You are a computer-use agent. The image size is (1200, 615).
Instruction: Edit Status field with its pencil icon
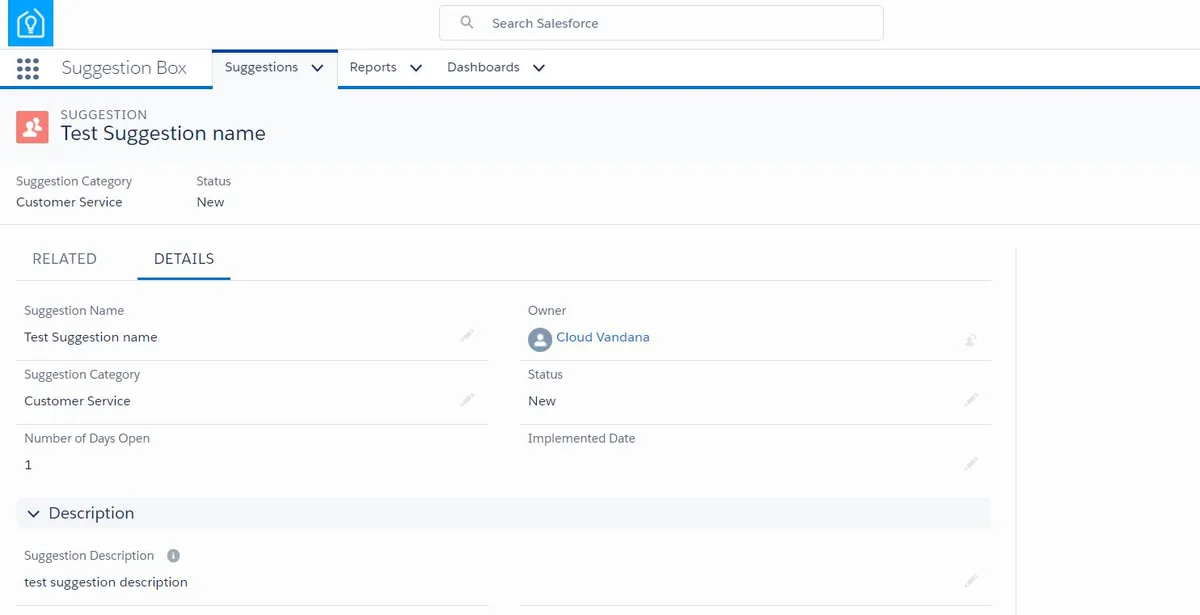pos(971,400)
